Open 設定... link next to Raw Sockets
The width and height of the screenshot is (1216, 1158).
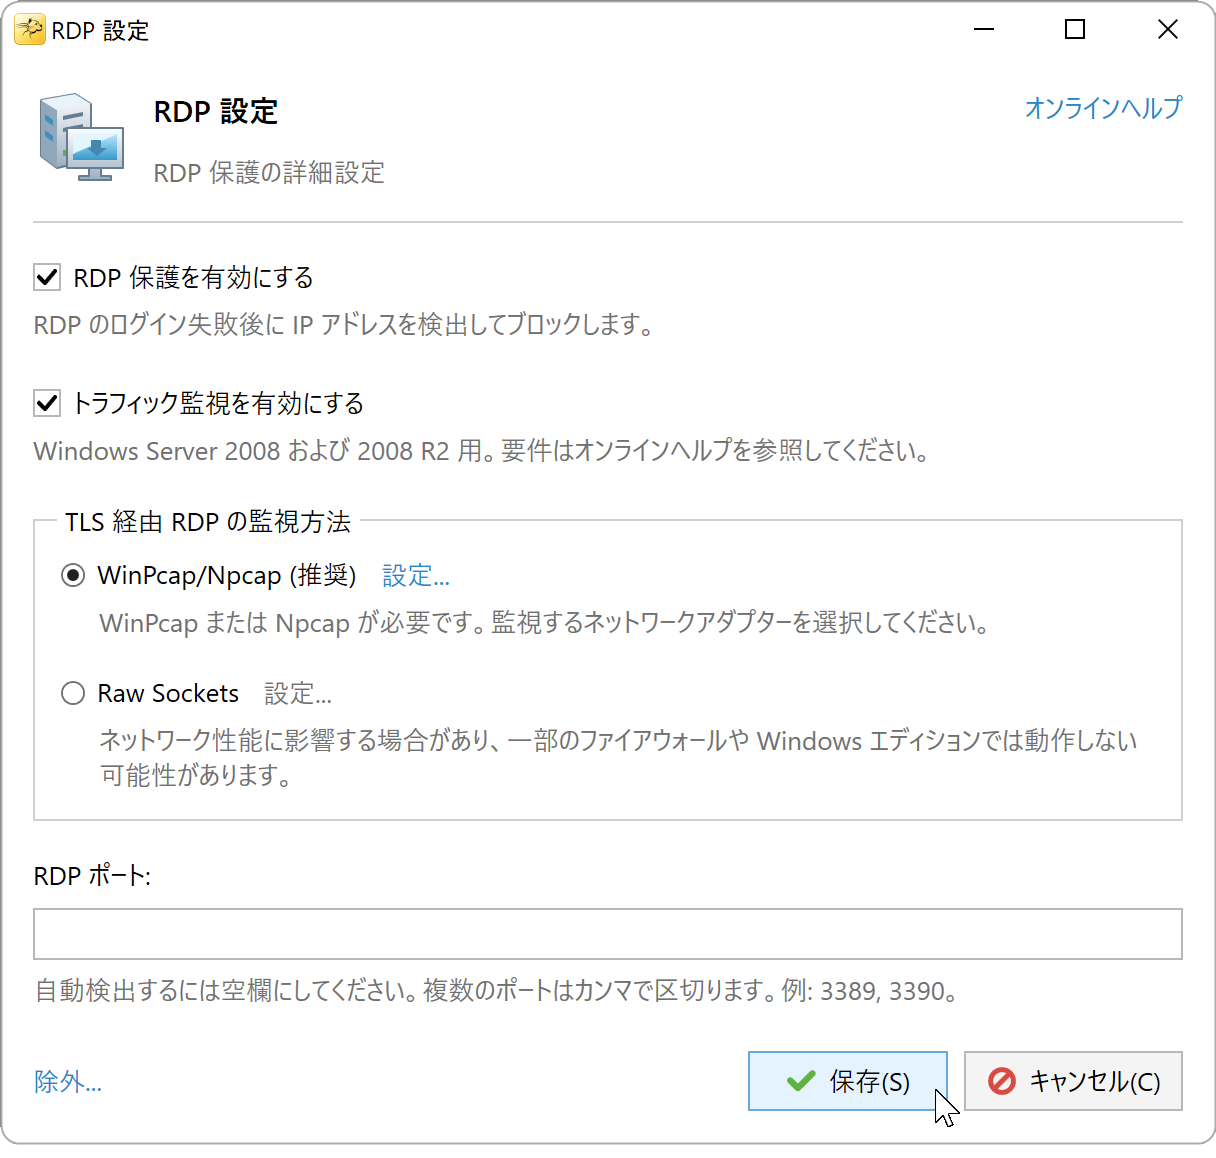tap(298, 693)
